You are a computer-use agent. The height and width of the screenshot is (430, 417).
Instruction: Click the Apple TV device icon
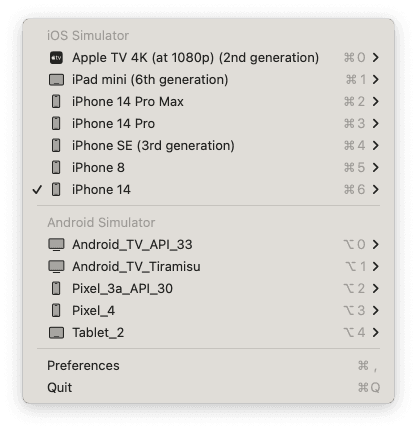[56, 58]
